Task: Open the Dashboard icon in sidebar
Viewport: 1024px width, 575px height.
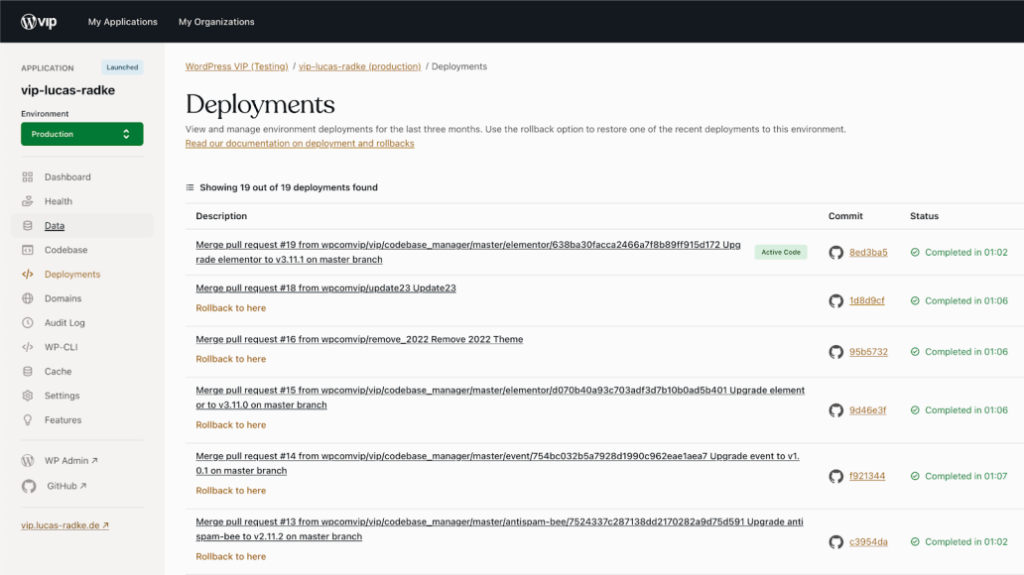Action: (27, 177)
